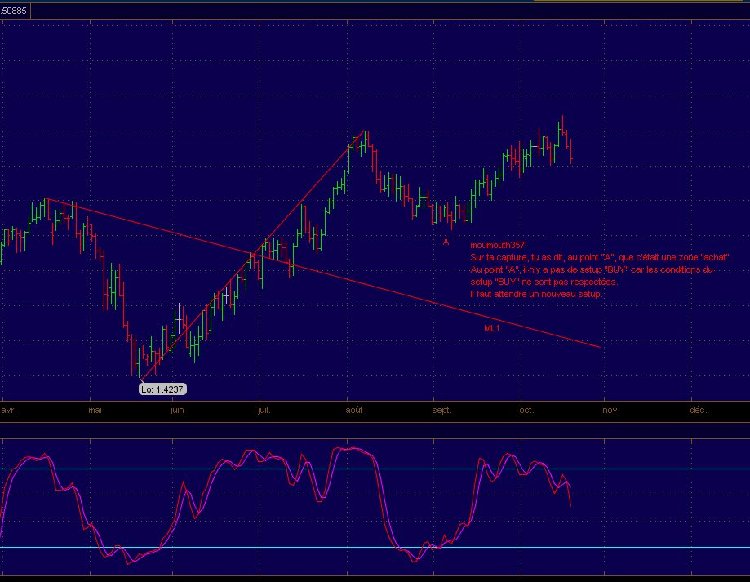Select the light-blue lower level line in oscillator
This screenshot has width=750, height=582.
pyautogui.click(x=375, y=547)
